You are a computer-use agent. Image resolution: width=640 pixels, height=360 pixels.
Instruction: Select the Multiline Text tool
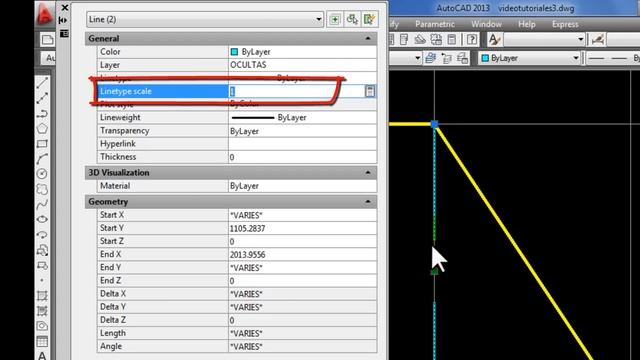[42, 356]
